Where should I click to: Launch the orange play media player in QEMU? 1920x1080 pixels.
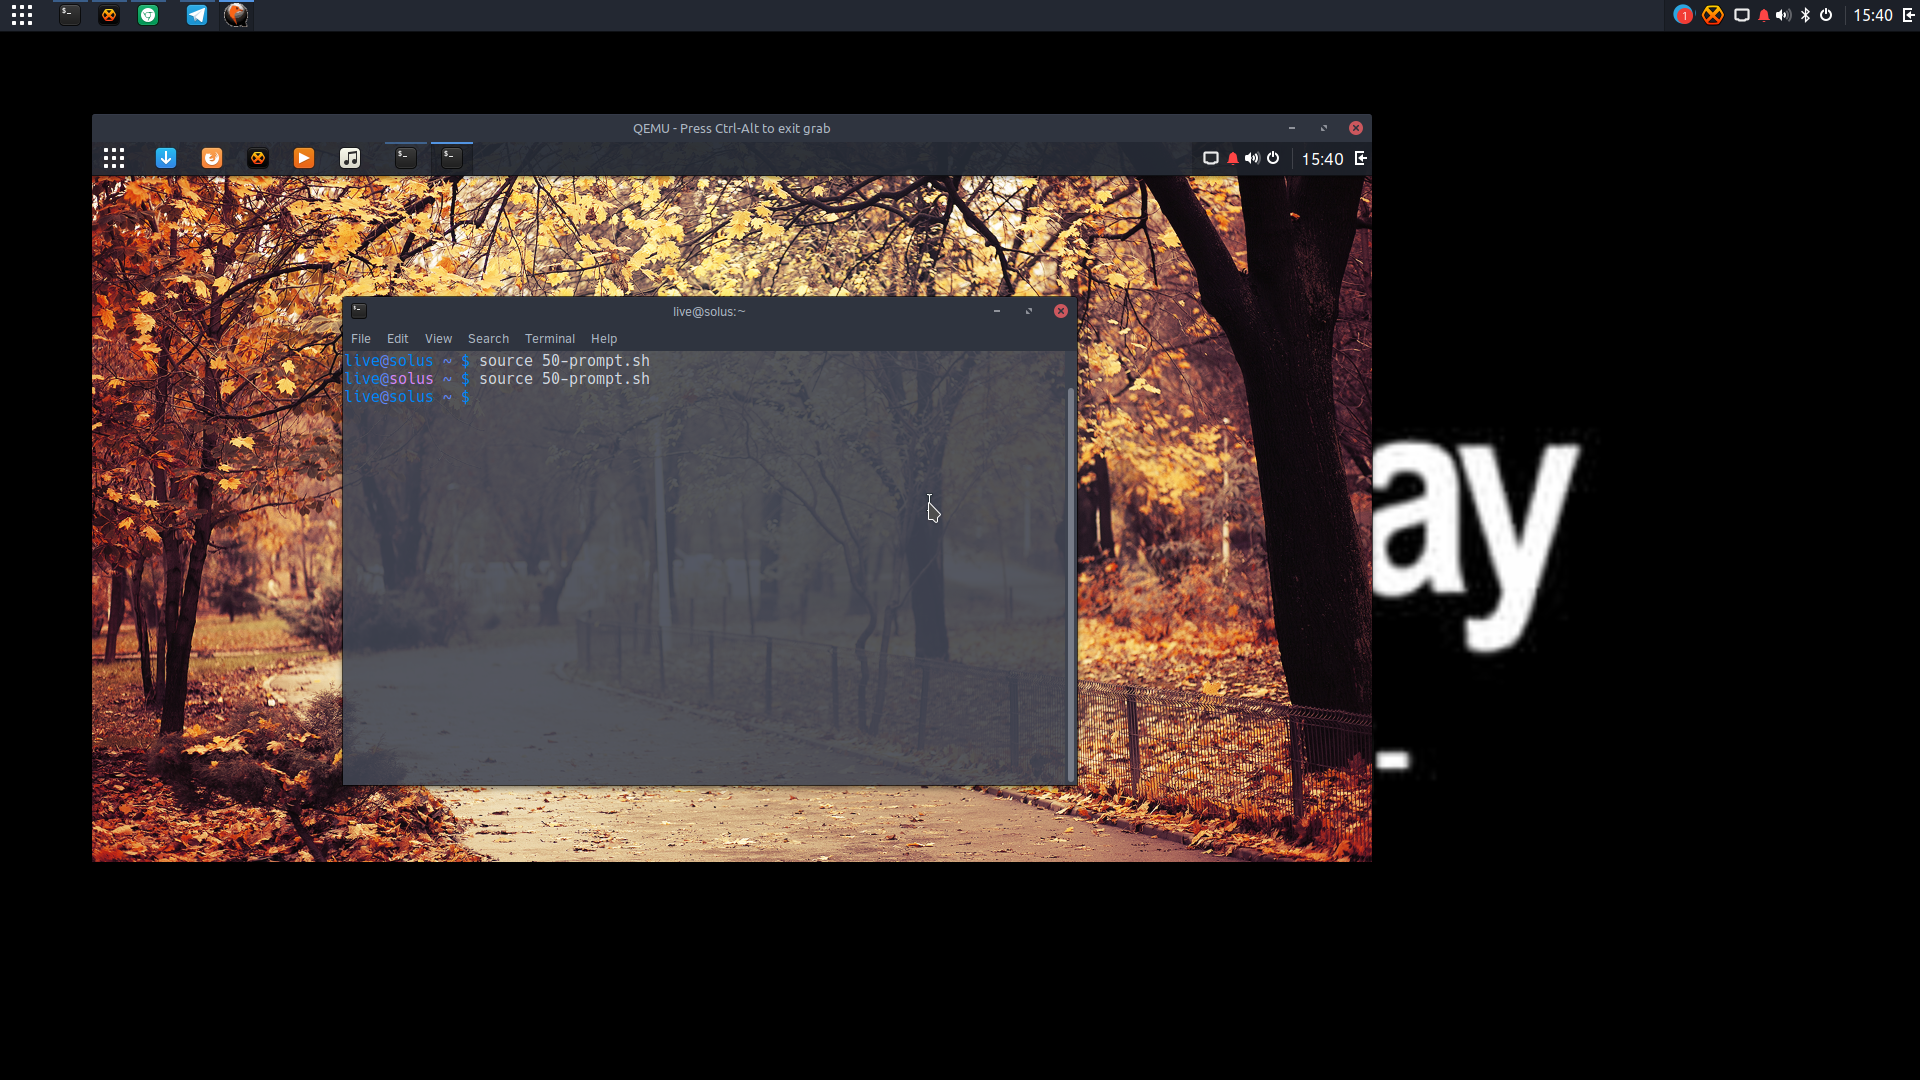(x=304, y=158)
